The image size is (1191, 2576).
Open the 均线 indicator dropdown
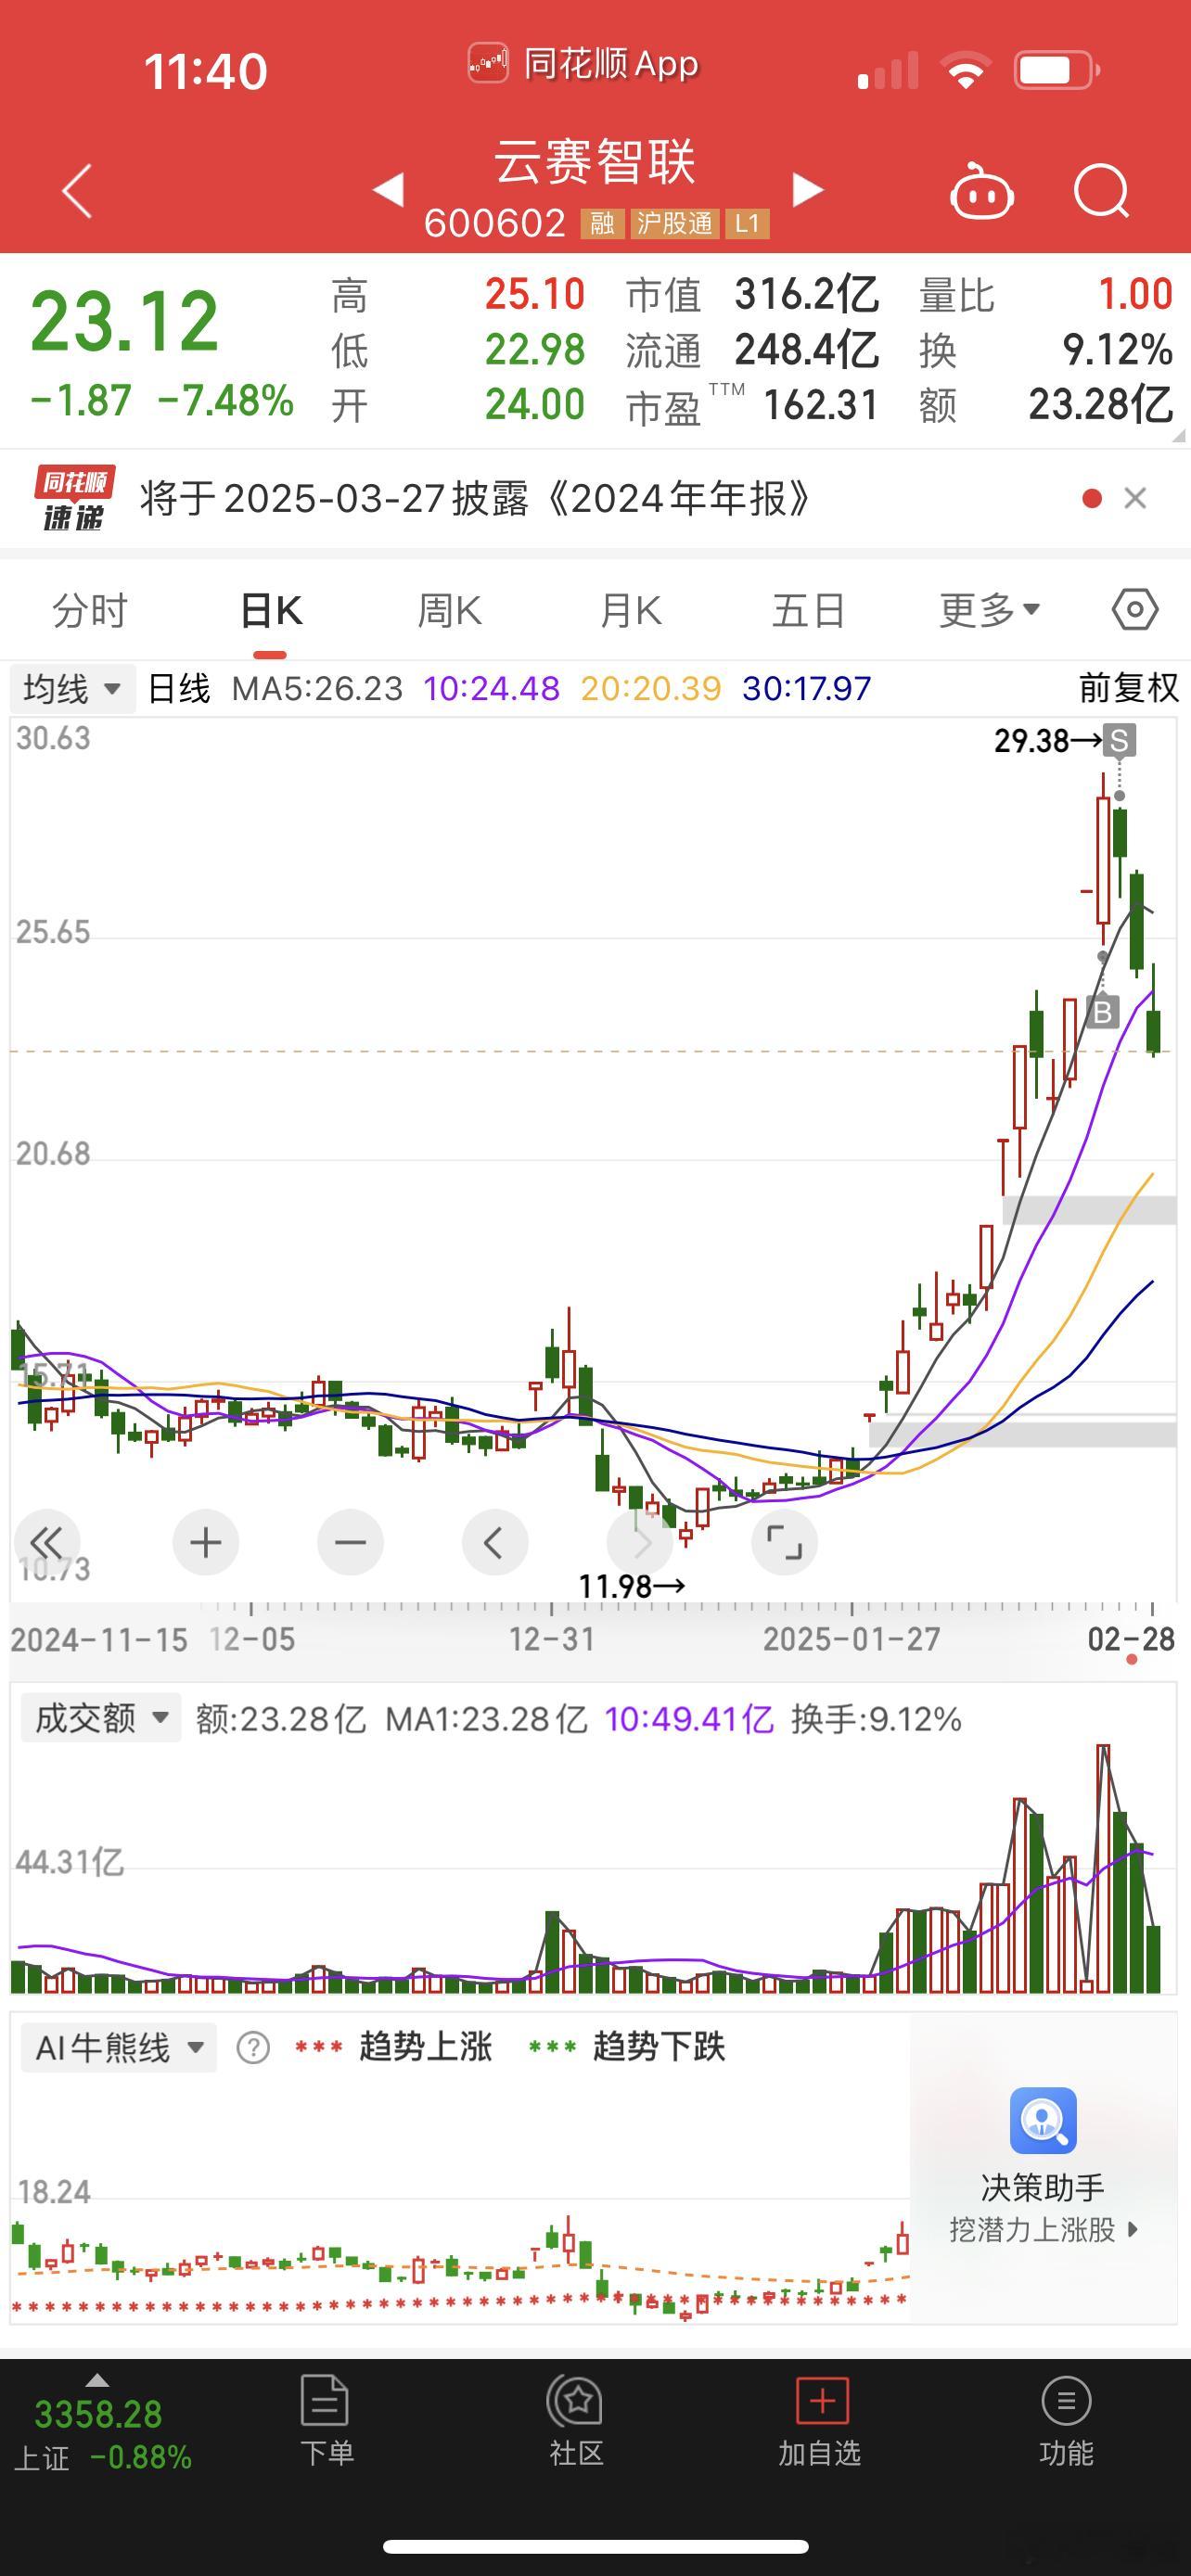[72, 689]
